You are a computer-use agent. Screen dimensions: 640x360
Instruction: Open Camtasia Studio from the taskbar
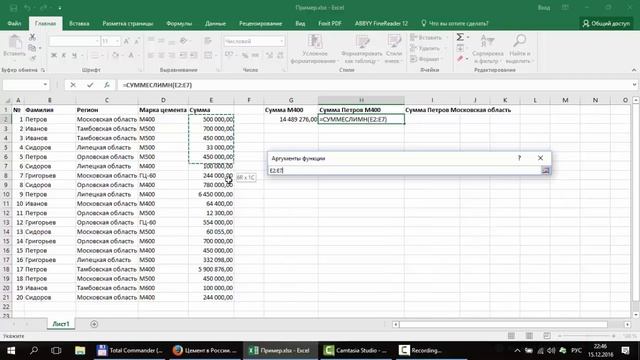(355, 350)
